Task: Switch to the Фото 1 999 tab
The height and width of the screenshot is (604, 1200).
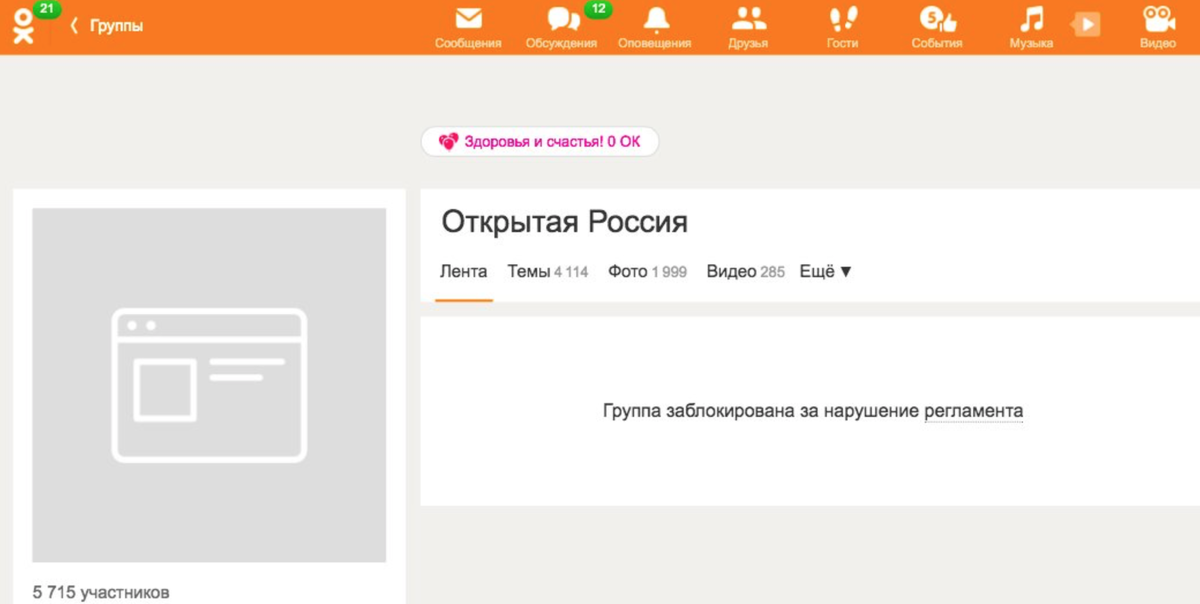Action: click(x=647, y=271)
